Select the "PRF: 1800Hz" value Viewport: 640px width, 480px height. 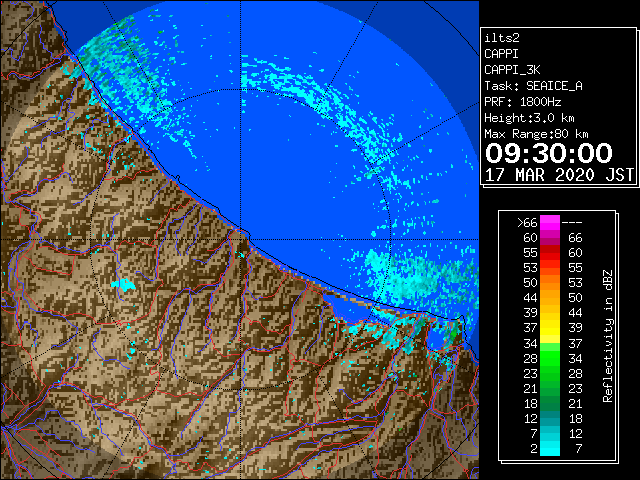click(x=522, y=102)
